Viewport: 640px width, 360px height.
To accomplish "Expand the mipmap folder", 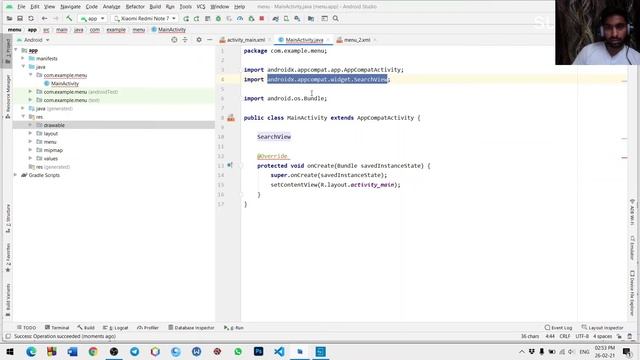I will click(31, 150).
